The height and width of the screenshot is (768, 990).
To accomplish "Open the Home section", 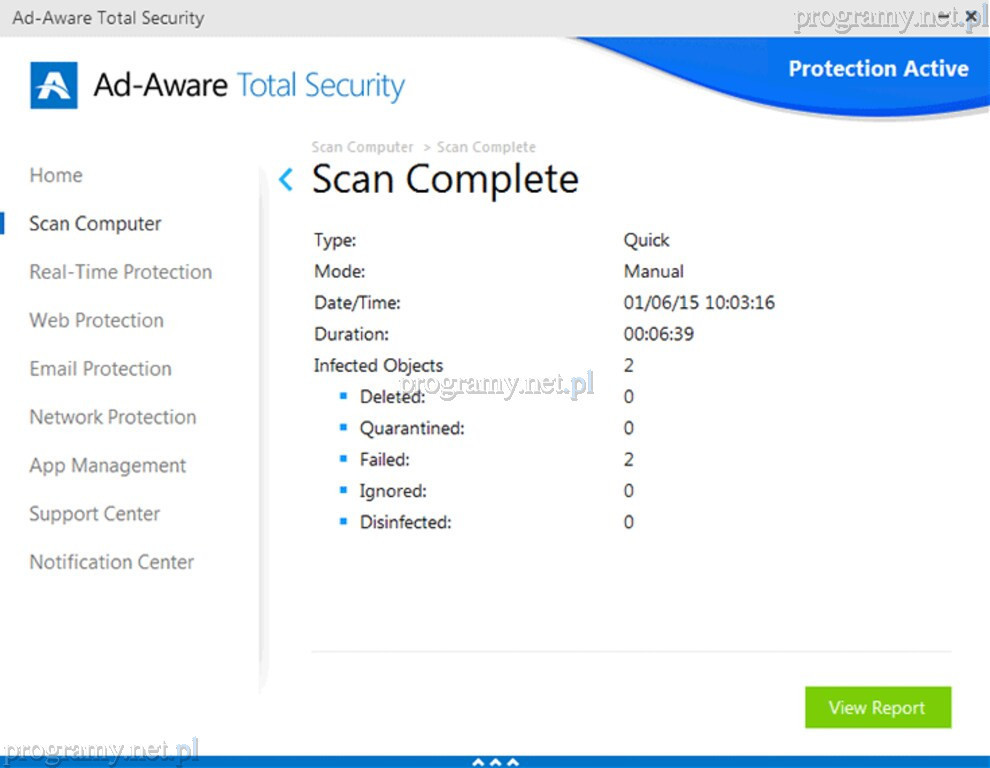I will (56, 175).
